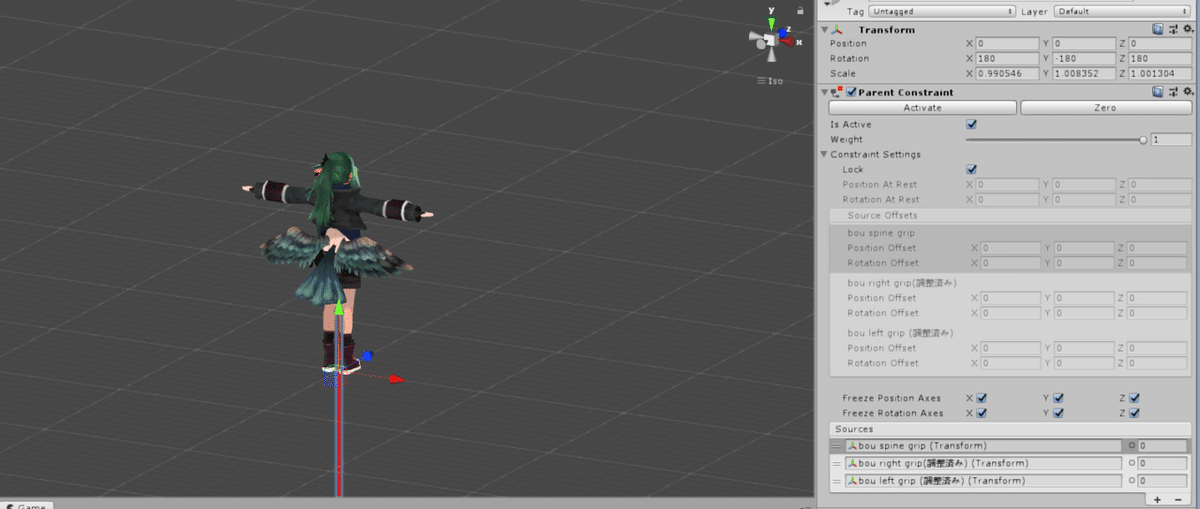Click the Weight slider handle
Image resolution: width=1200 pixels, height=509 pixels.
pyautogui.click(x=1143, y=140)
